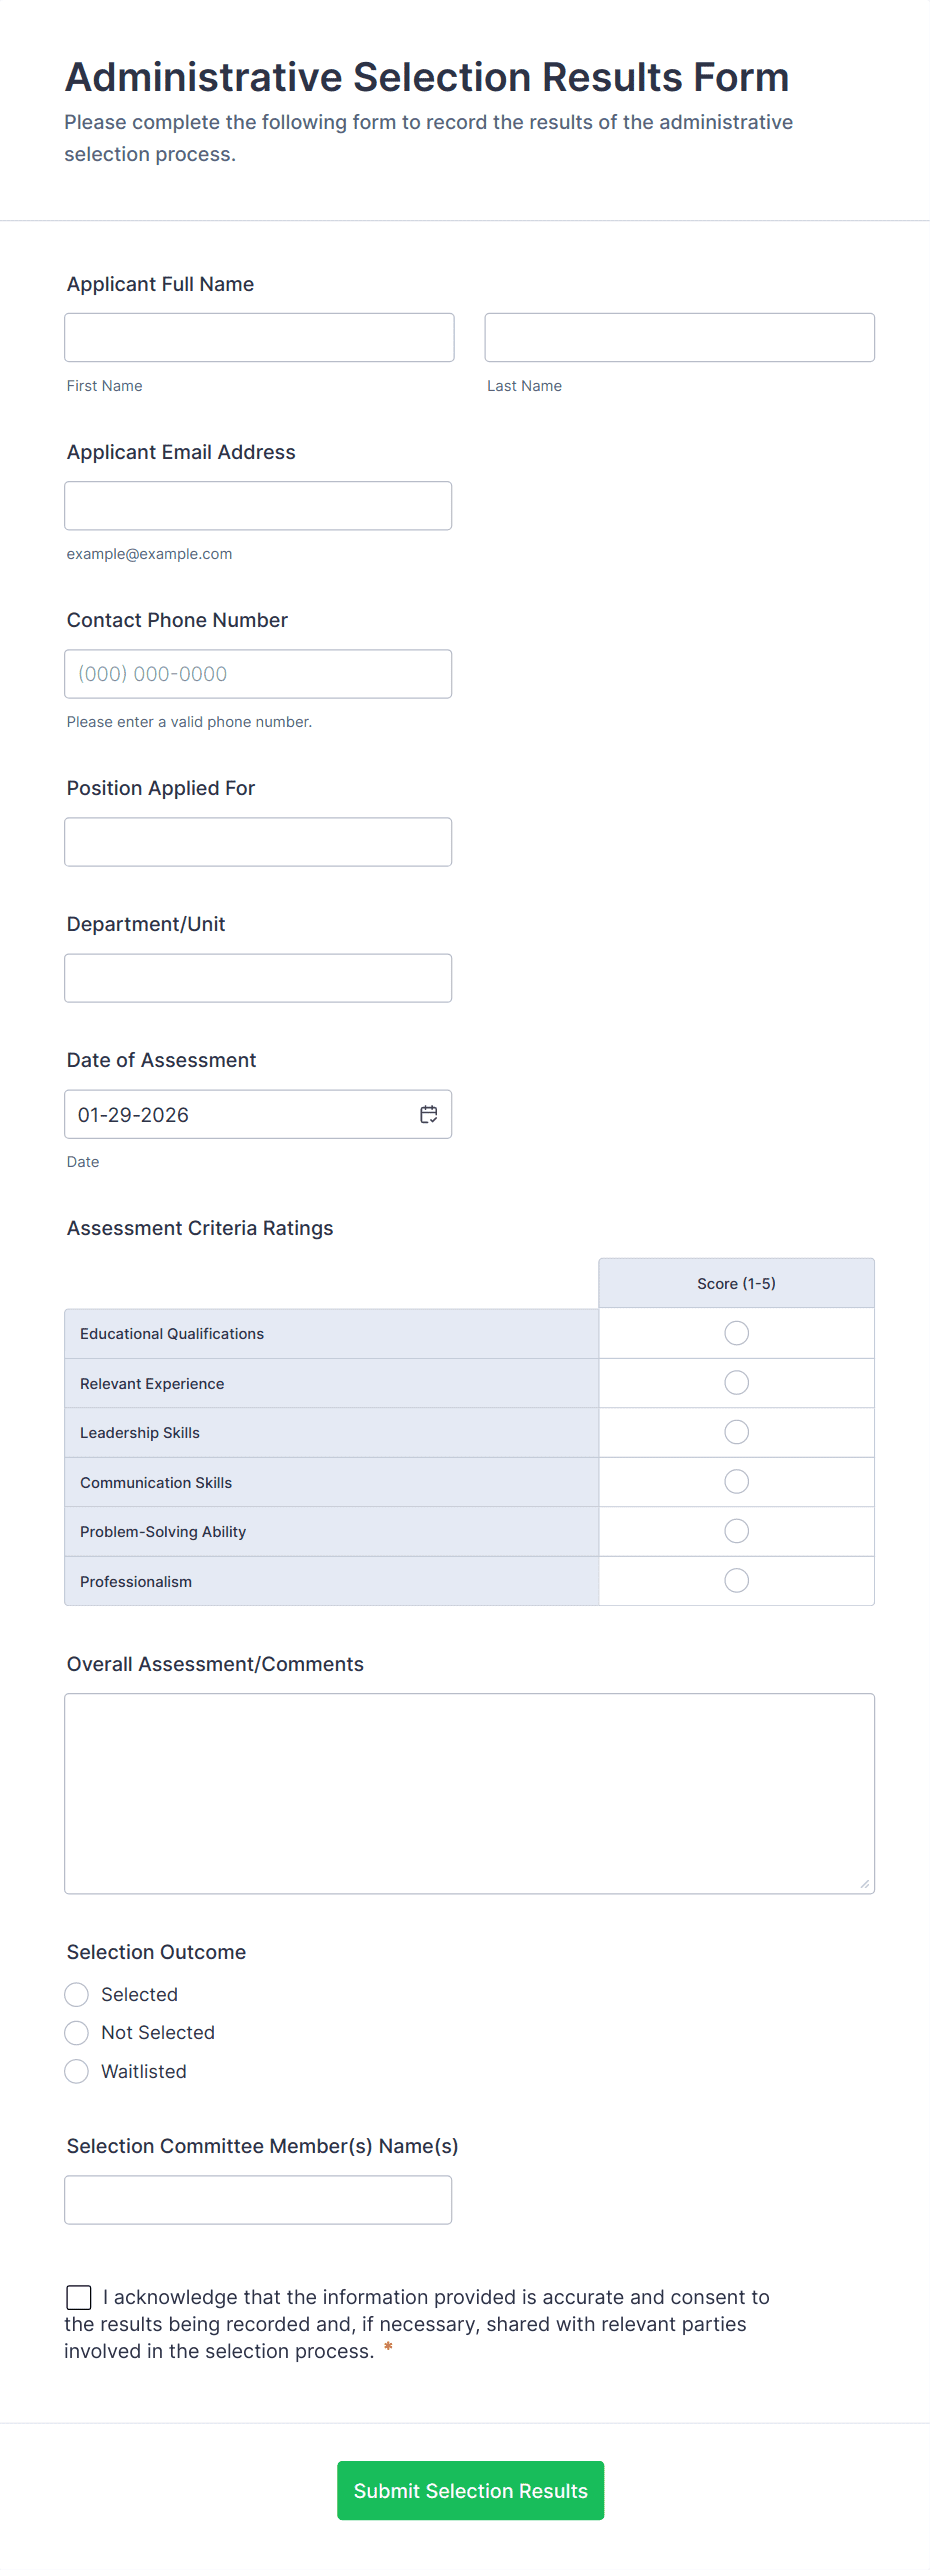Select score radio for Leadership Skills
The height and width of the screenshot is (2570, 930).
(736, 1431)
